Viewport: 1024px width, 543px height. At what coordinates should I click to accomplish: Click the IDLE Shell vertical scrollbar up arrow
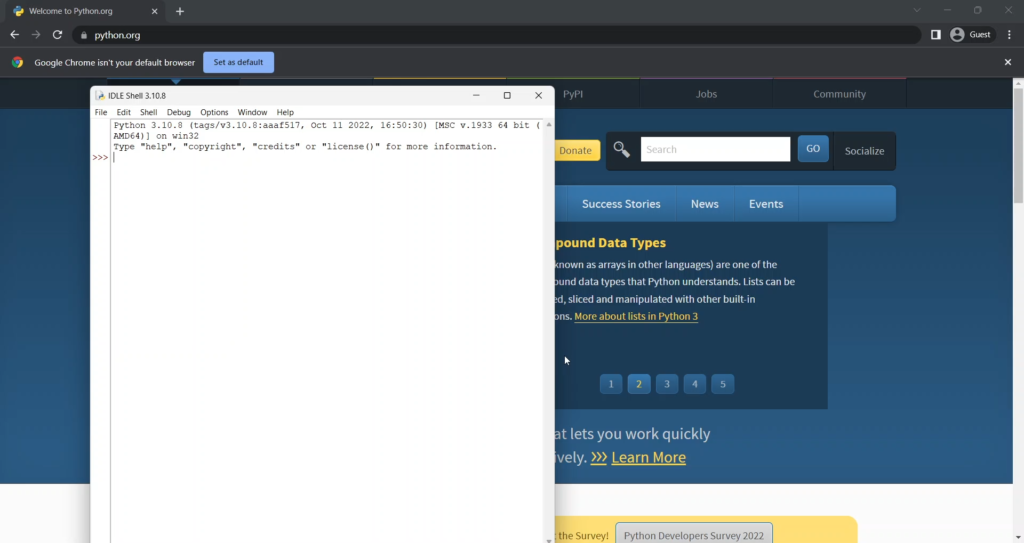click(549, 124)
